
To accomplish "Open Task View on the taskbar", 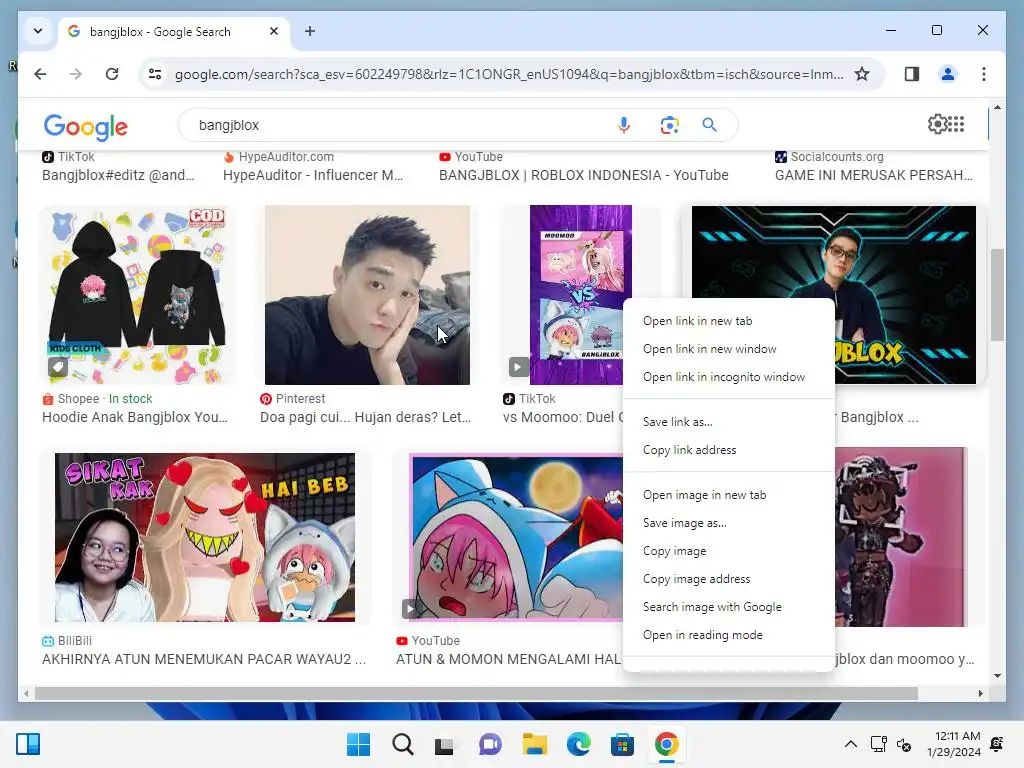I will (x=445, y=744).
